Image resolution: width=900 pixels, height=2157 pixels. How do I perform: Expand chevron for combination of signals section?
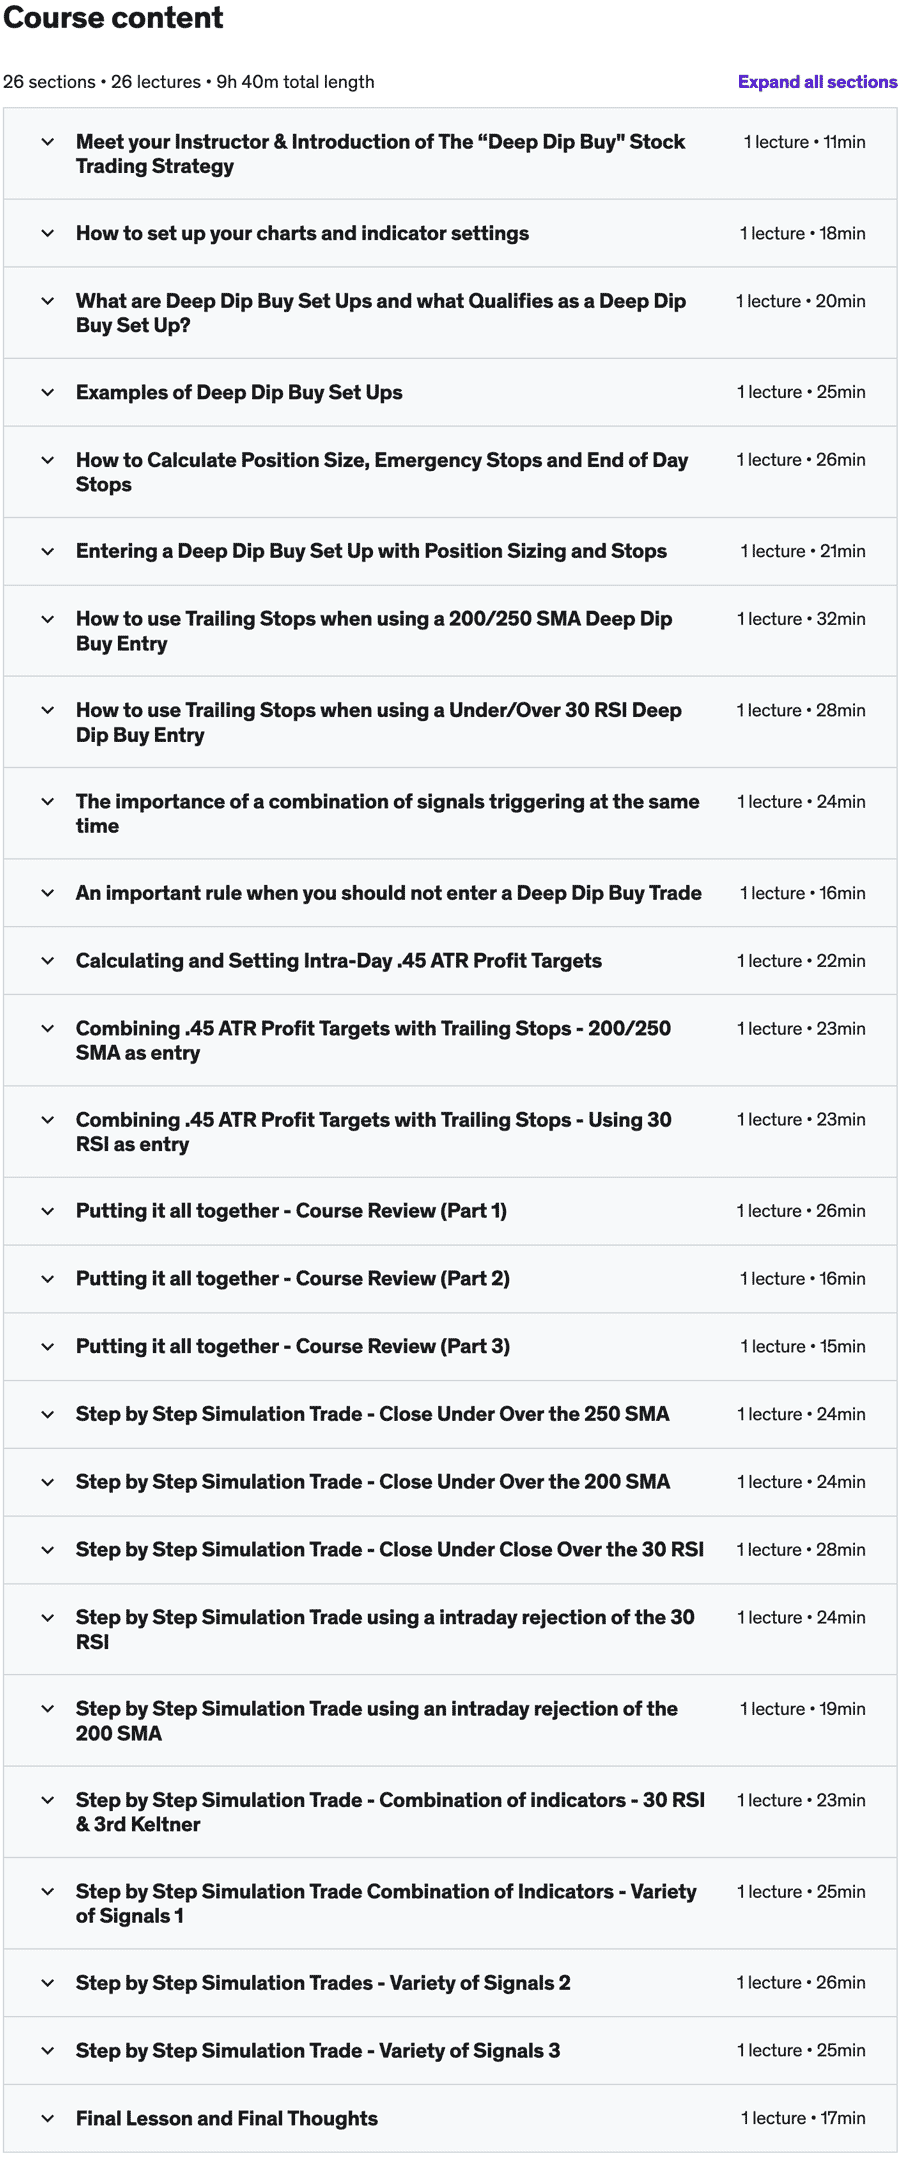47,801
